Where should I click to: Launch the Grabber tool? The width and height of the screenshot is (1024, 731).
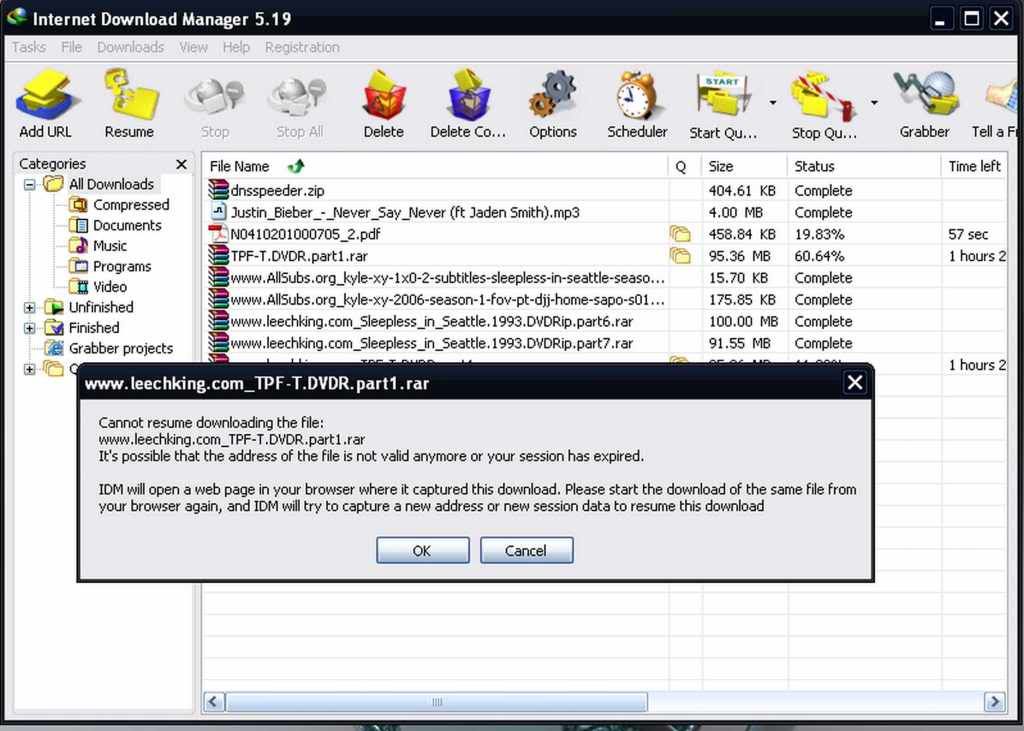pos(925,96)
